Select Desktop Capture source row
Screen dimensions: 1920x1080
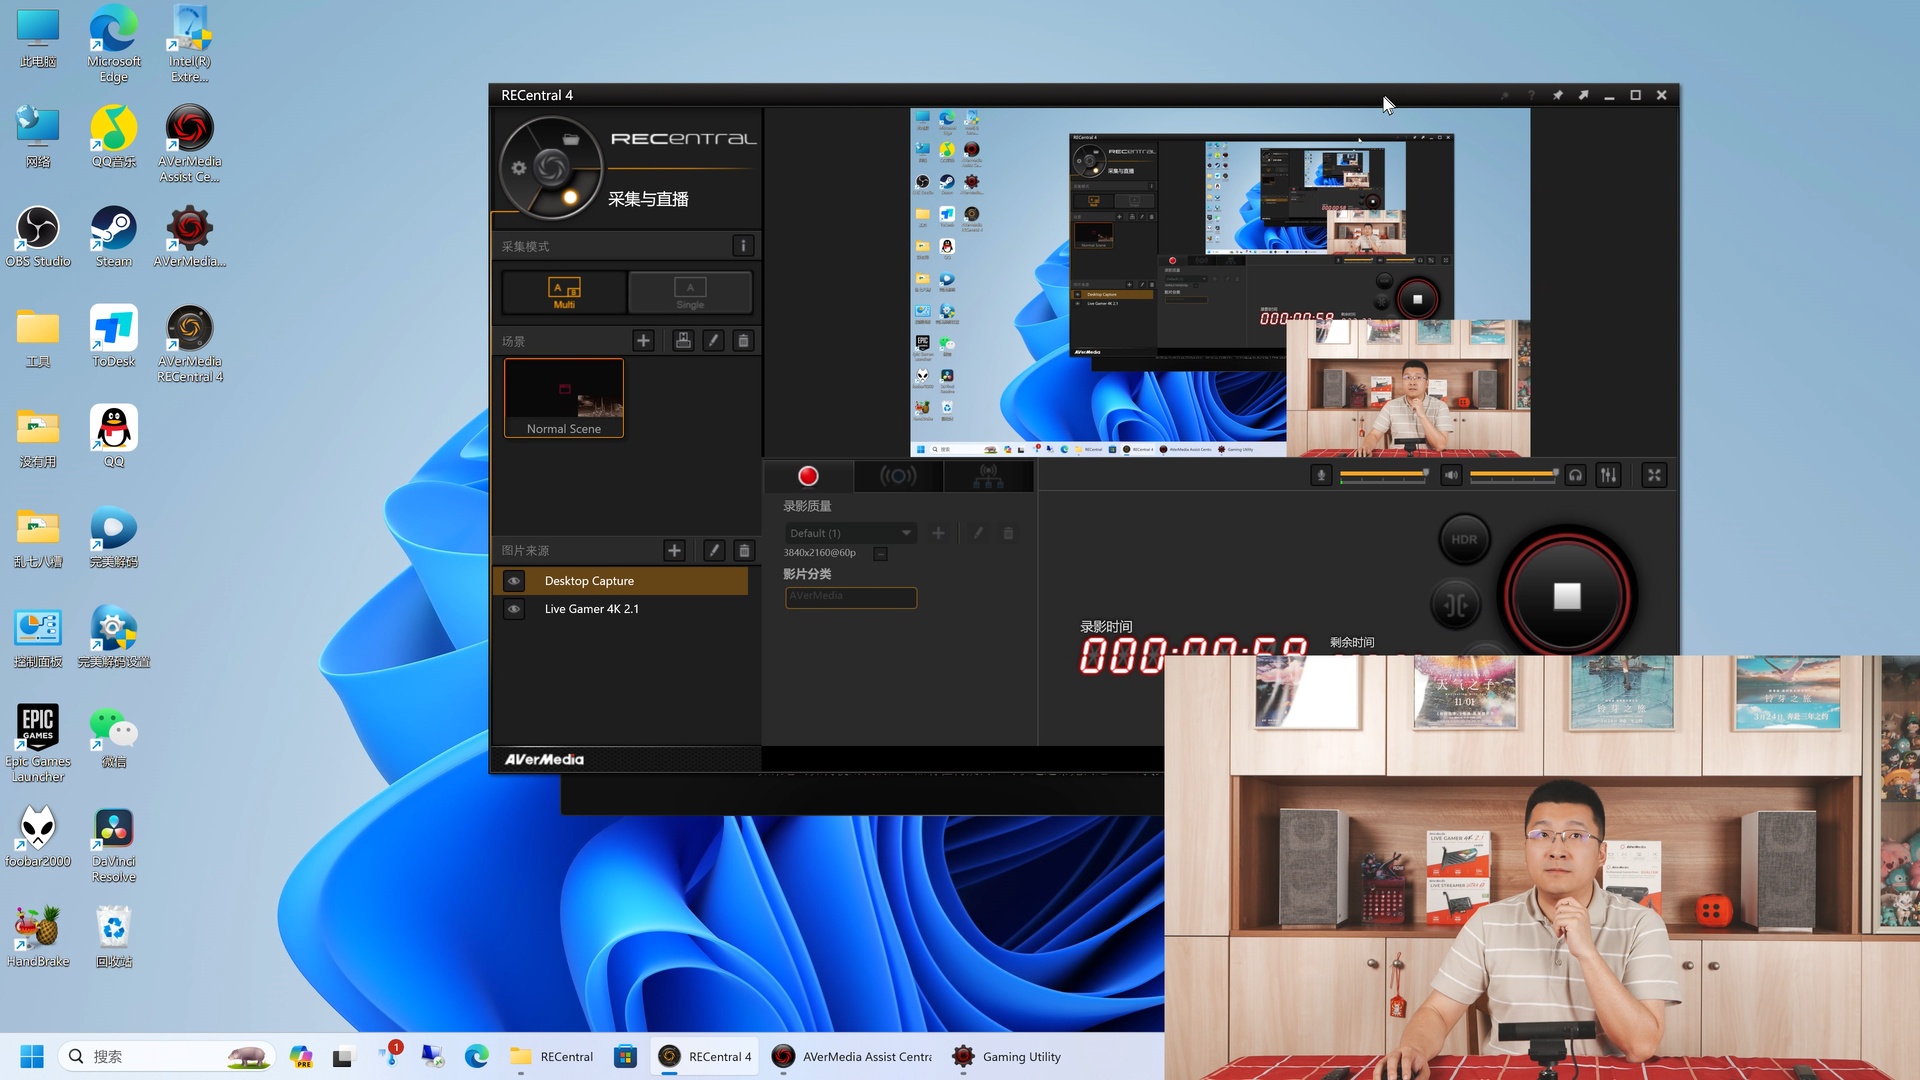620,581
